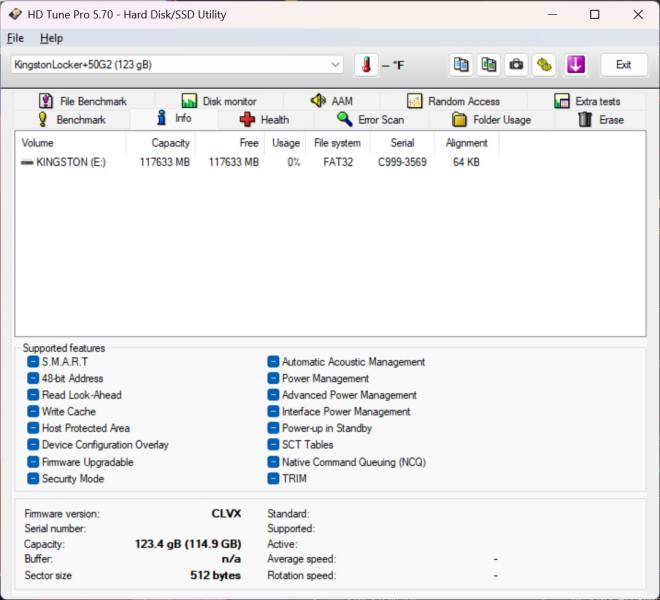This screenshot has height=600, width=660.
Task: Switch to the Erase tab
Action: pyautogui.click(x=600, y=120)
